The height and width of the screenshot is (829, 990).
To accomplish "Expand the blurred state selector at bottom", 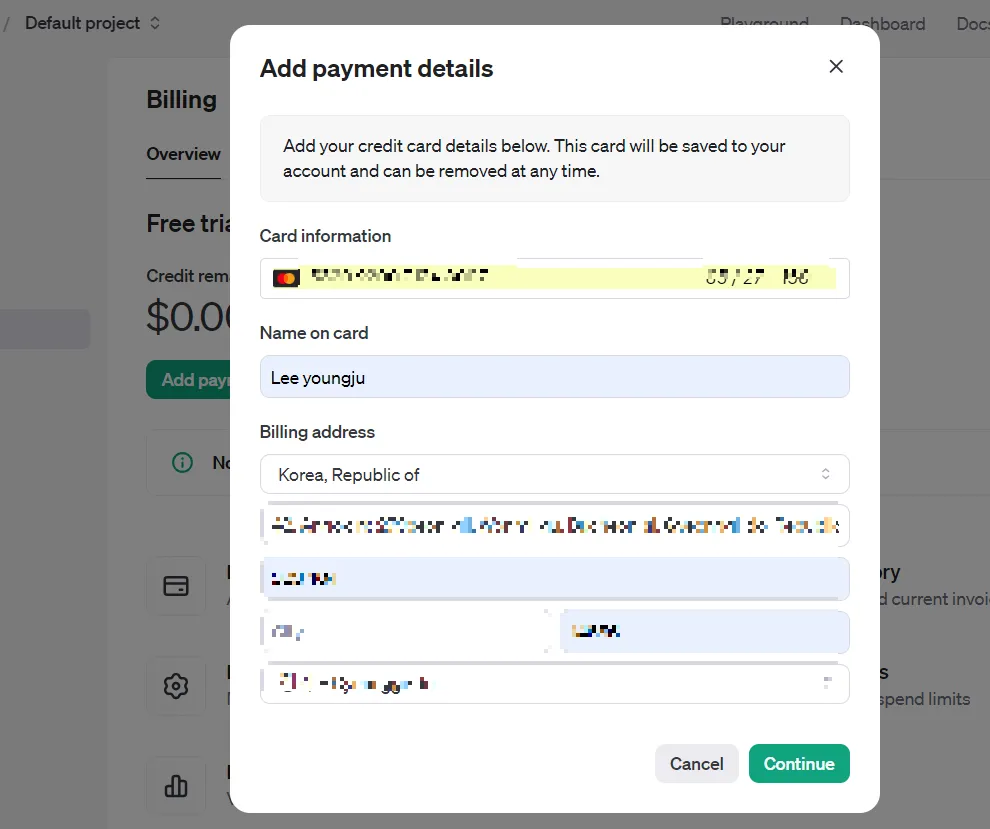I will [554, 684].
